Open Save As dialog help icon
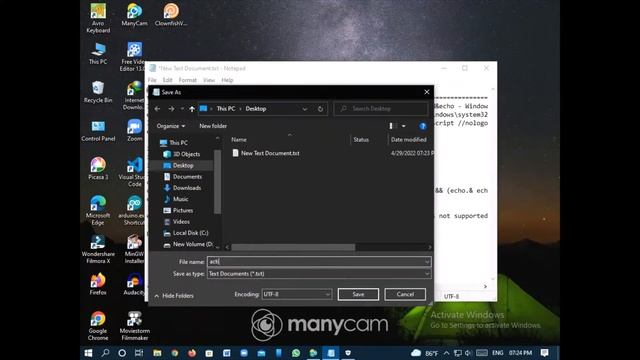Image resolution: width=640 pixels, height=360 pixels. tap(423, 126)
